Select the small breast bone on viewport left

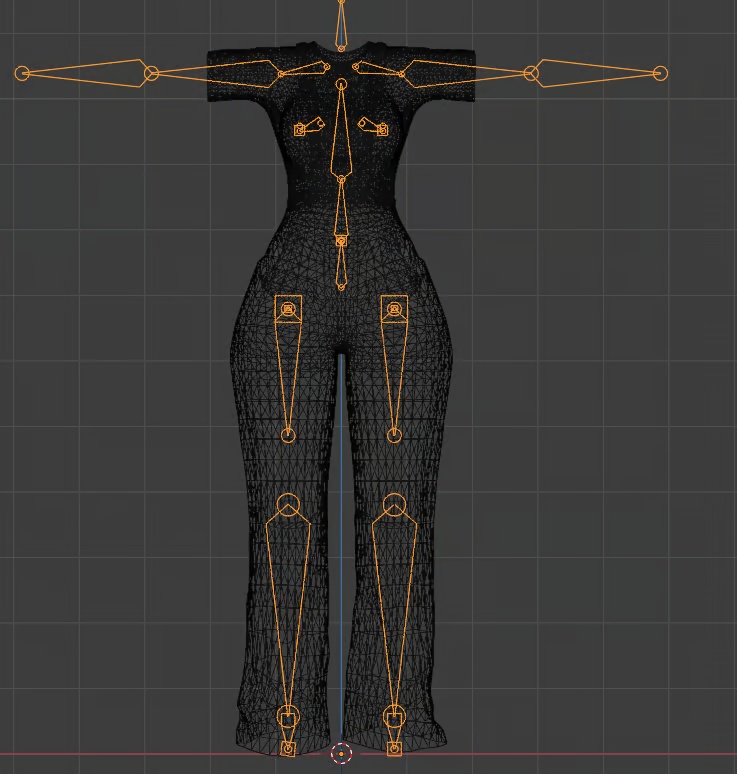tap(311, 126)
